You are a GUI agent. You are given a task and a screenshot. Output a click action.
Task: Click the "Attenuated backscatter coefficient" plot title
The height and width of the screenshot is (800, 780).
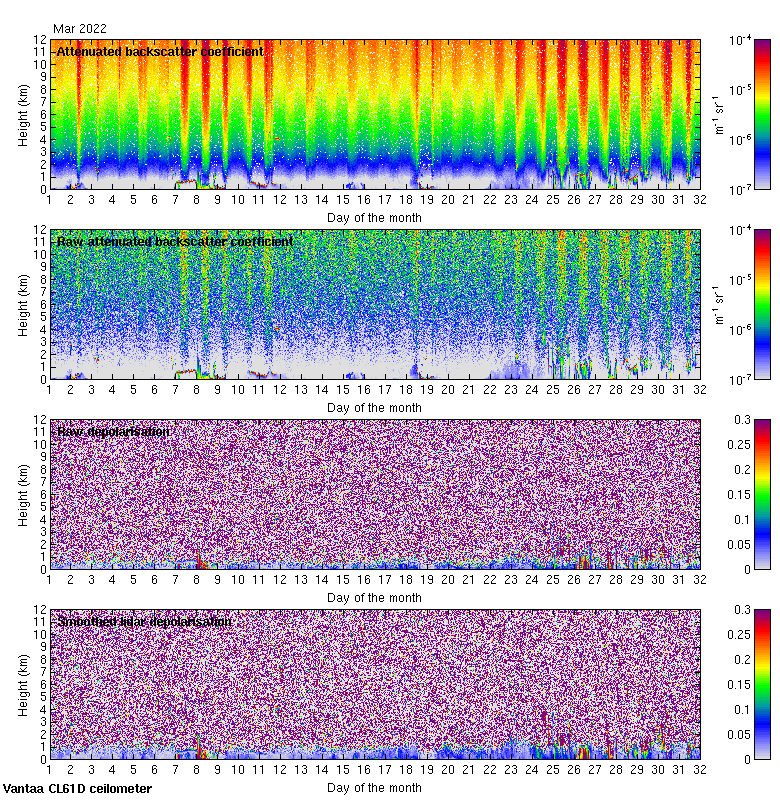click(x=160, y=51)
